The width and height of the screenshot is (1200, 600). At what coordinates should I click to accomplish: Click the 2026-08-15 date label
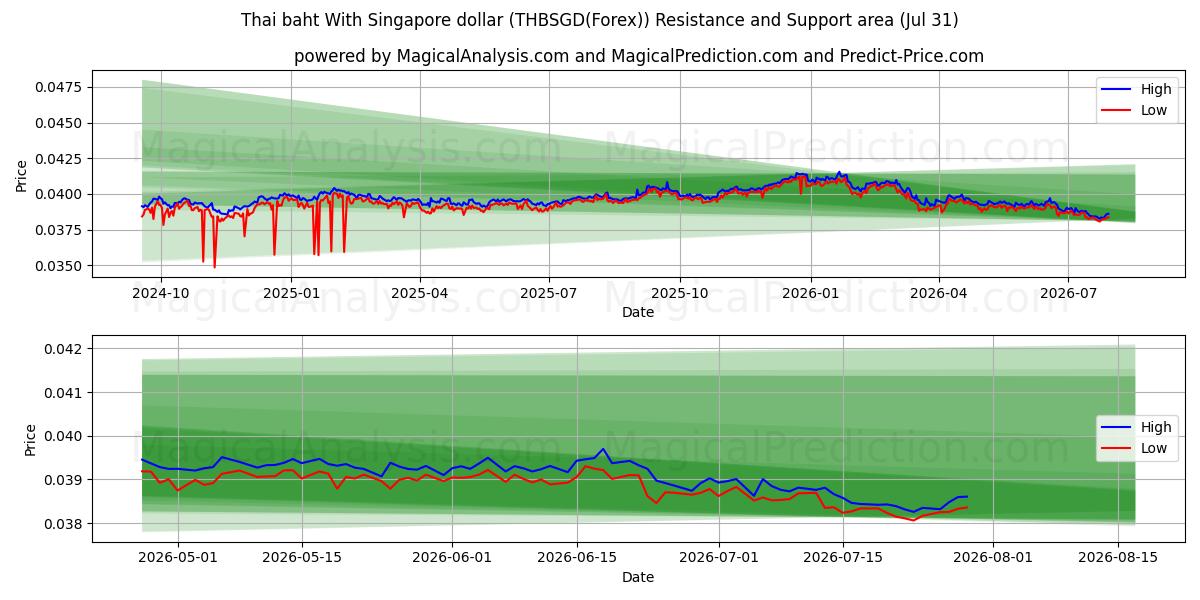click(1118, 560)
